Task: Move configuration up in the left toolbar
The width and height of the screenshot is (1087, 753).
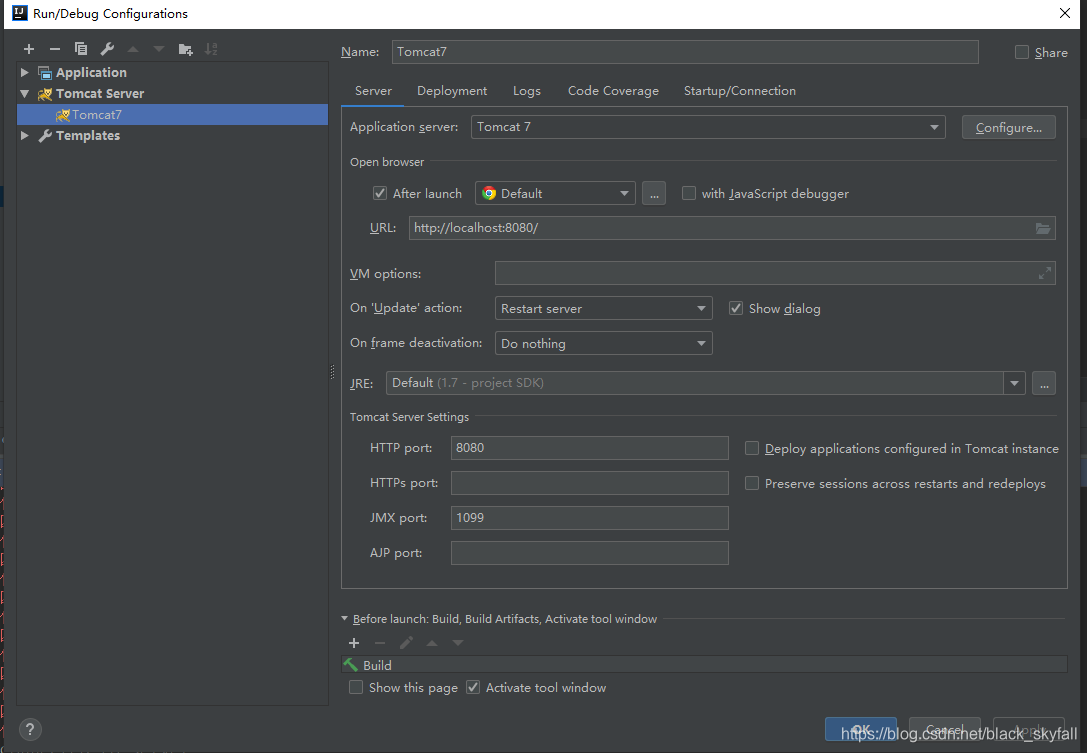Action: (133, 49)
